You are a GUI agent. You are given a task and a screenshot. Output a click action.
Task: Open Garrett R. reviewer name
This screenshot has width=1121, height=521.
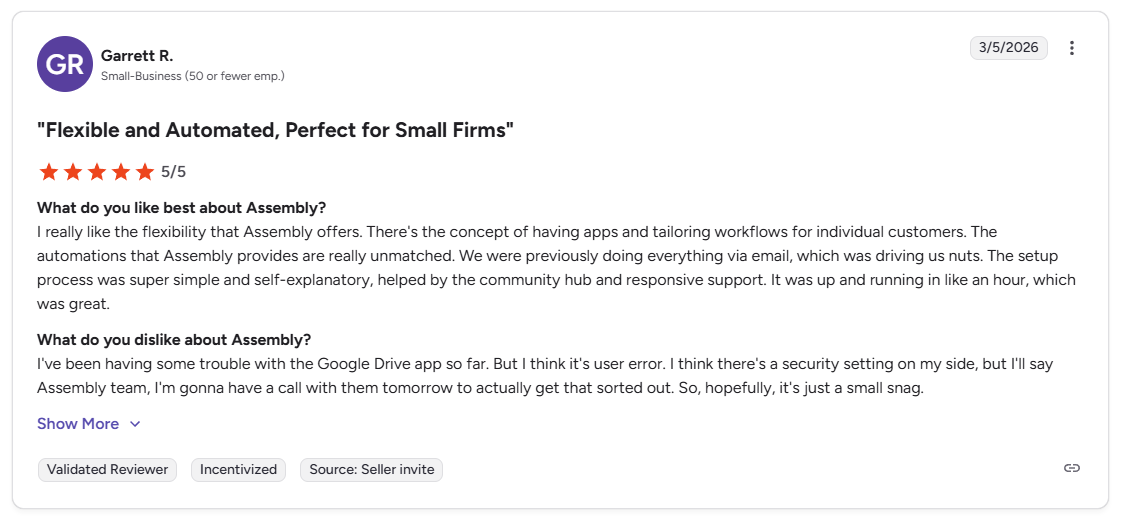pos(137,55)
